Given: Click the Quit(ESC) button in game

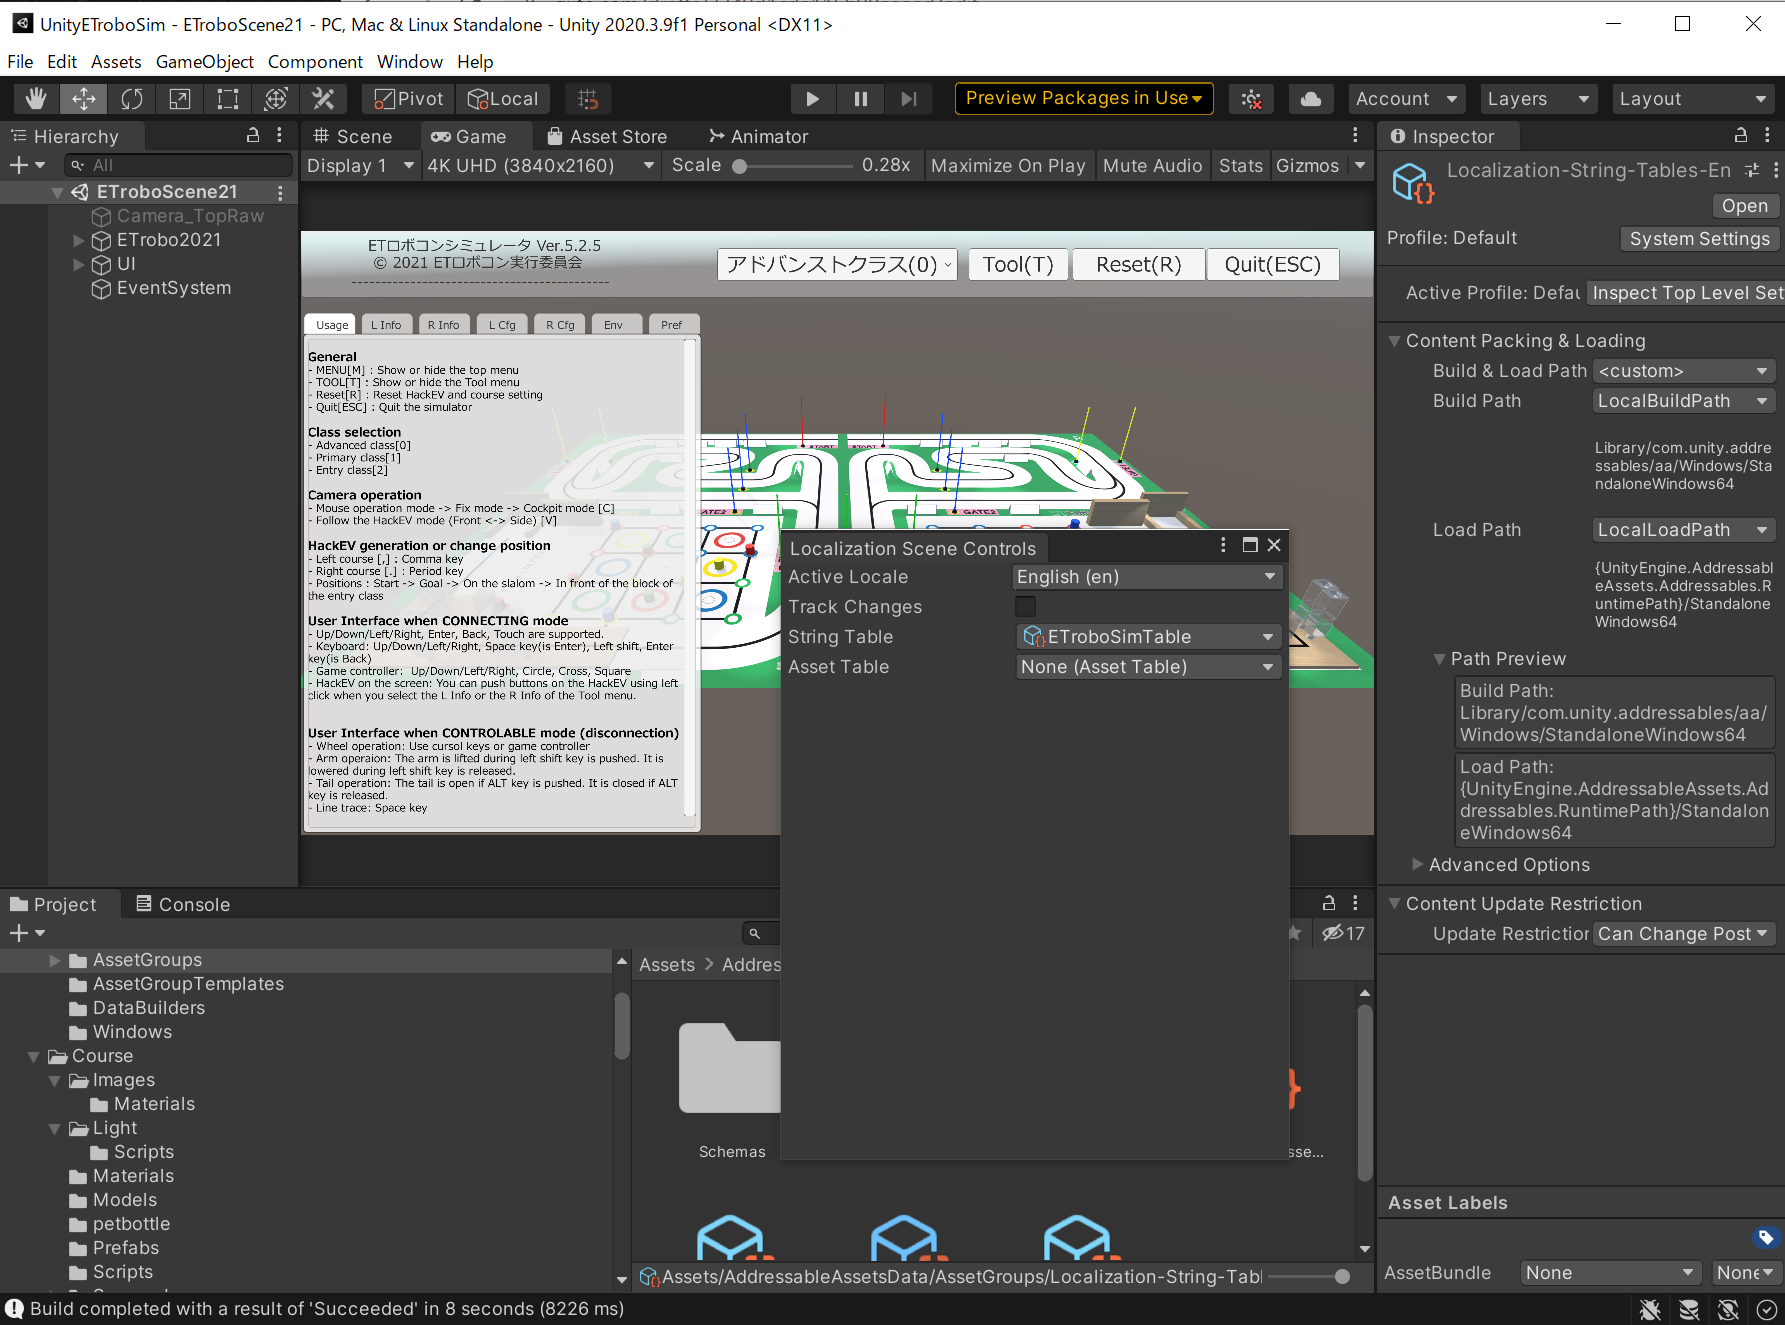Looking at the screenshot, I should (x=1273, y=265).
